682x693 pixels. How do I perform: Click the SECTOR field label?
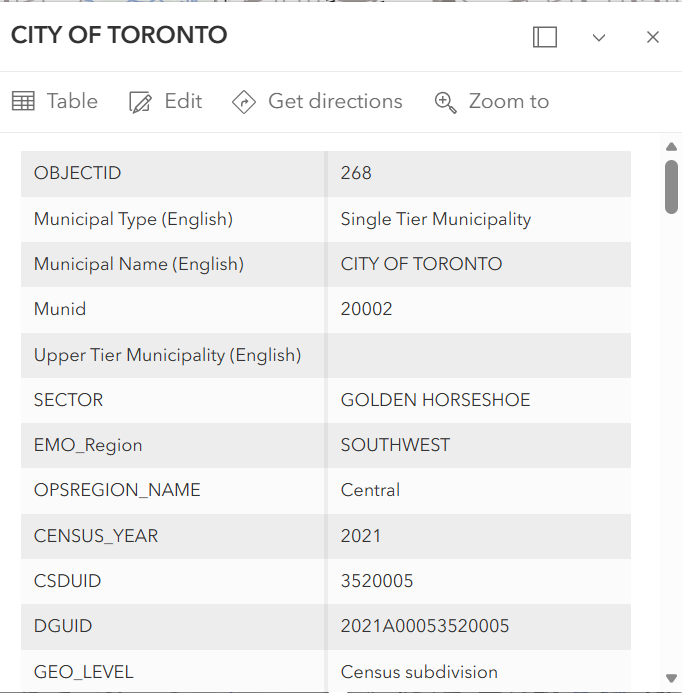pos(69,400)
